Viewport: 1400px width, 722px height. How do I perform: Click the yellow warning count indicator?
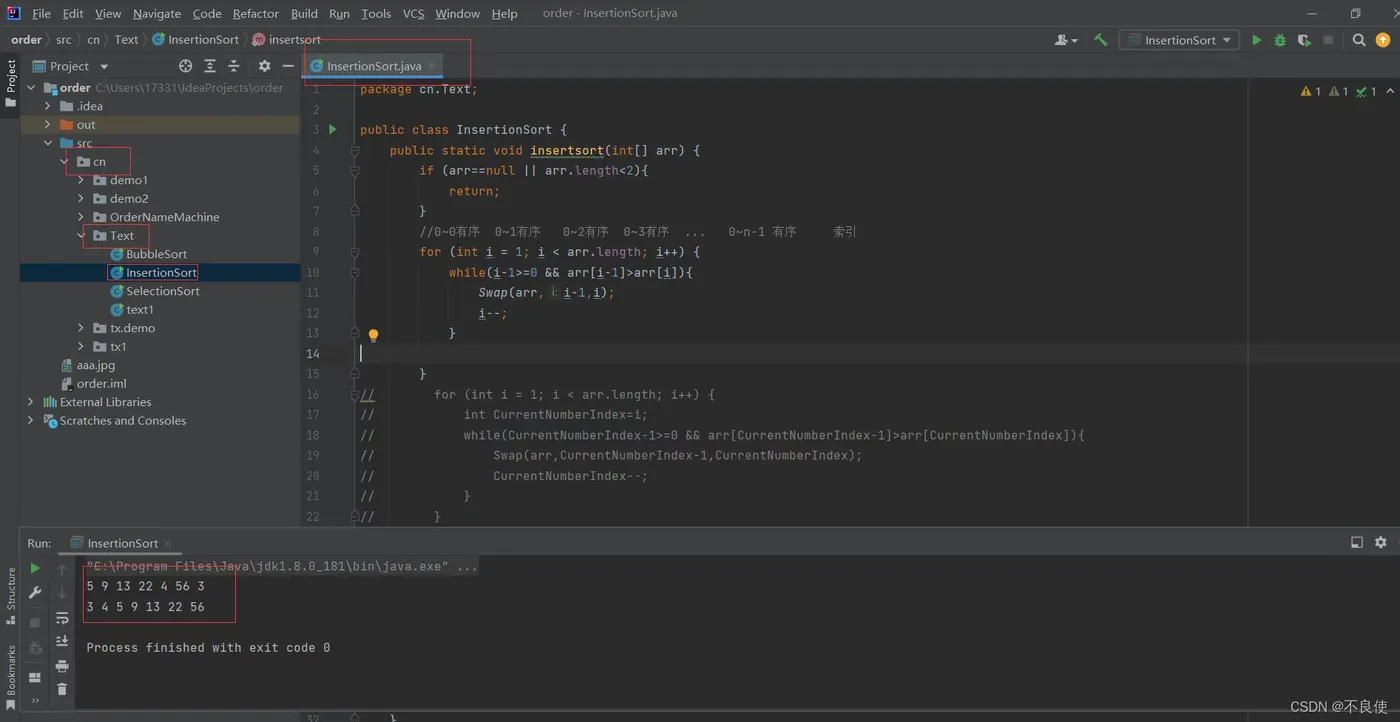point(1311,91)
